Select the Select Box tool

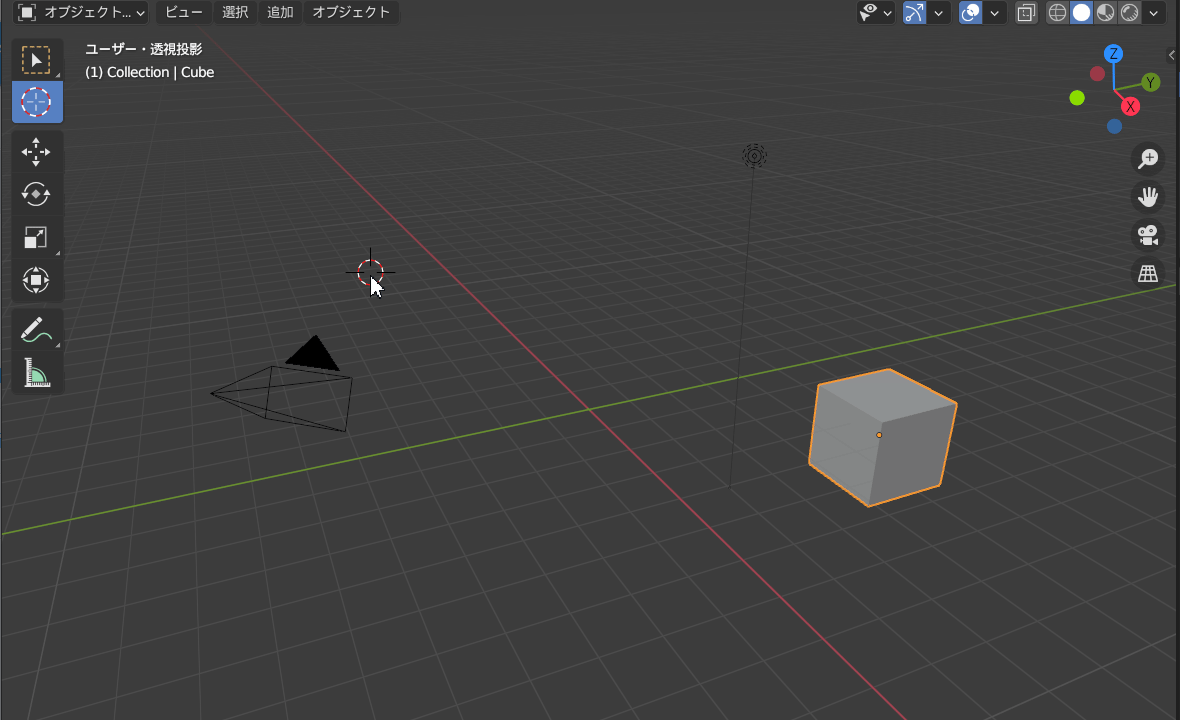(x=36, y=60)
